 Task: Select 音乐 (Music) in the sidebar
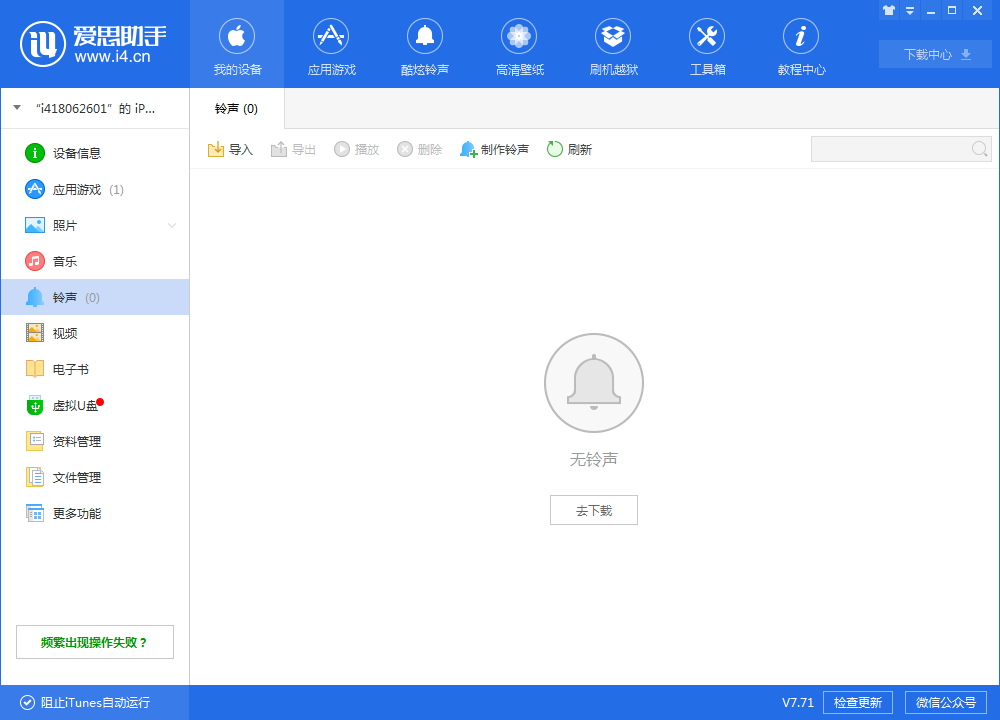click(x=62, y=261)
